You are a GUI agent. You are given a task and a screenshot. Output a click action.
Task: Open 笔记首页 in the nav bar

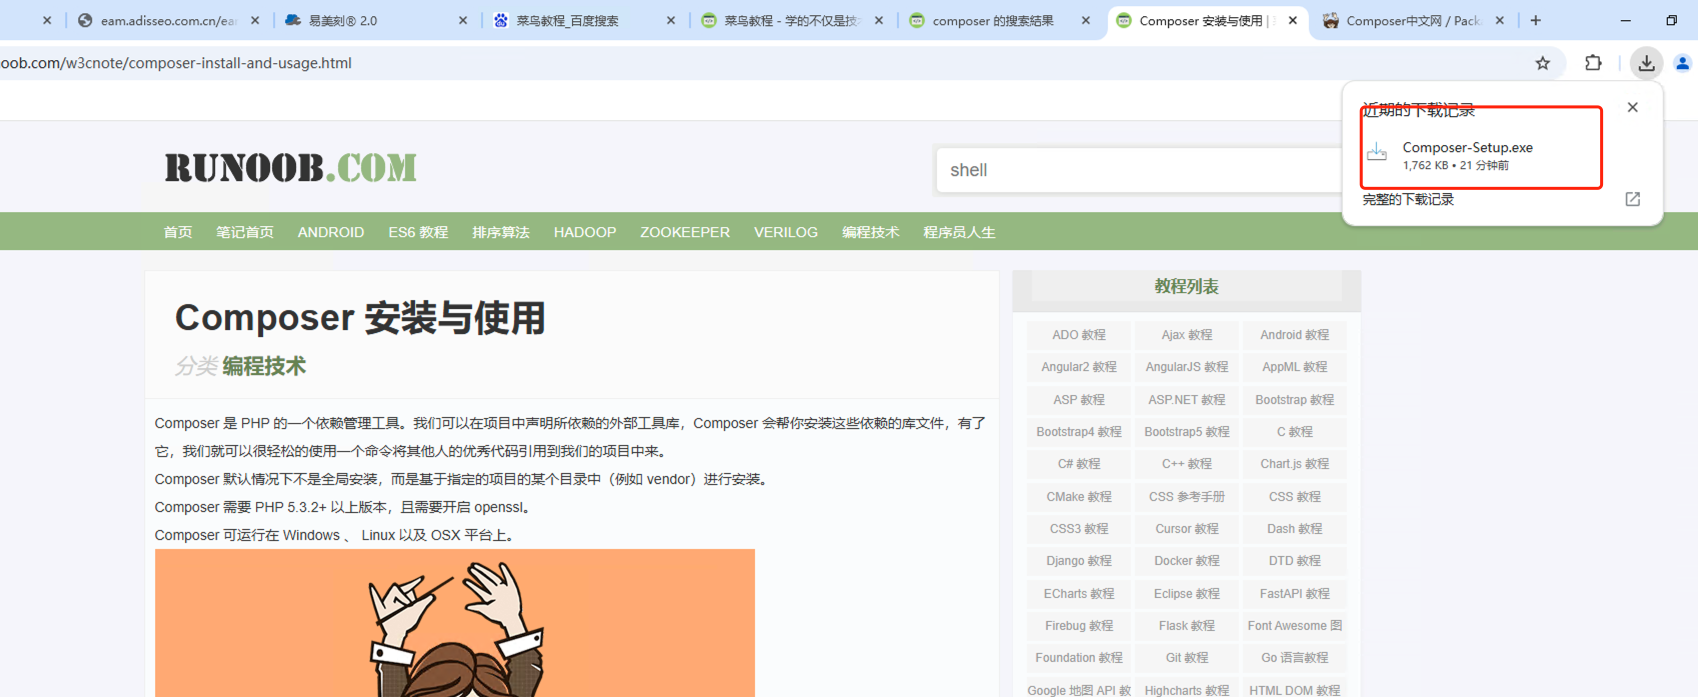(x=245, y=232)
